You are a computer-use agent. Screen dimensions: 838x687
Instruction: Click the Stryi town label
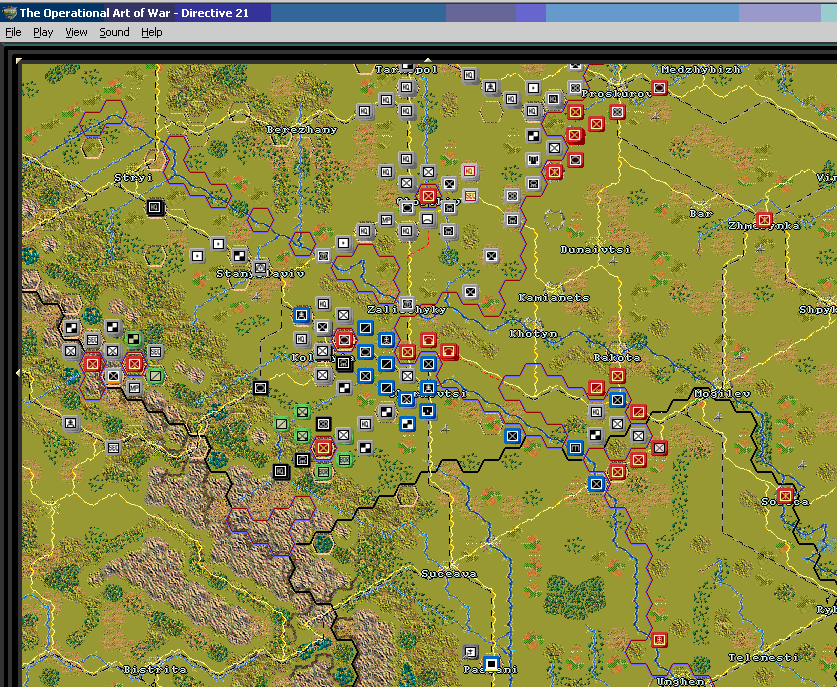133,177
